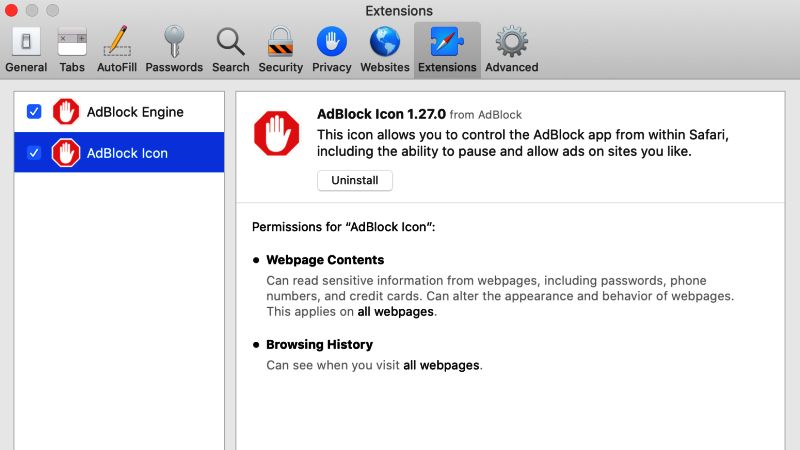Open the Security preferences pane
Viewport: 800px width, 450px height.
pos(281,50)
